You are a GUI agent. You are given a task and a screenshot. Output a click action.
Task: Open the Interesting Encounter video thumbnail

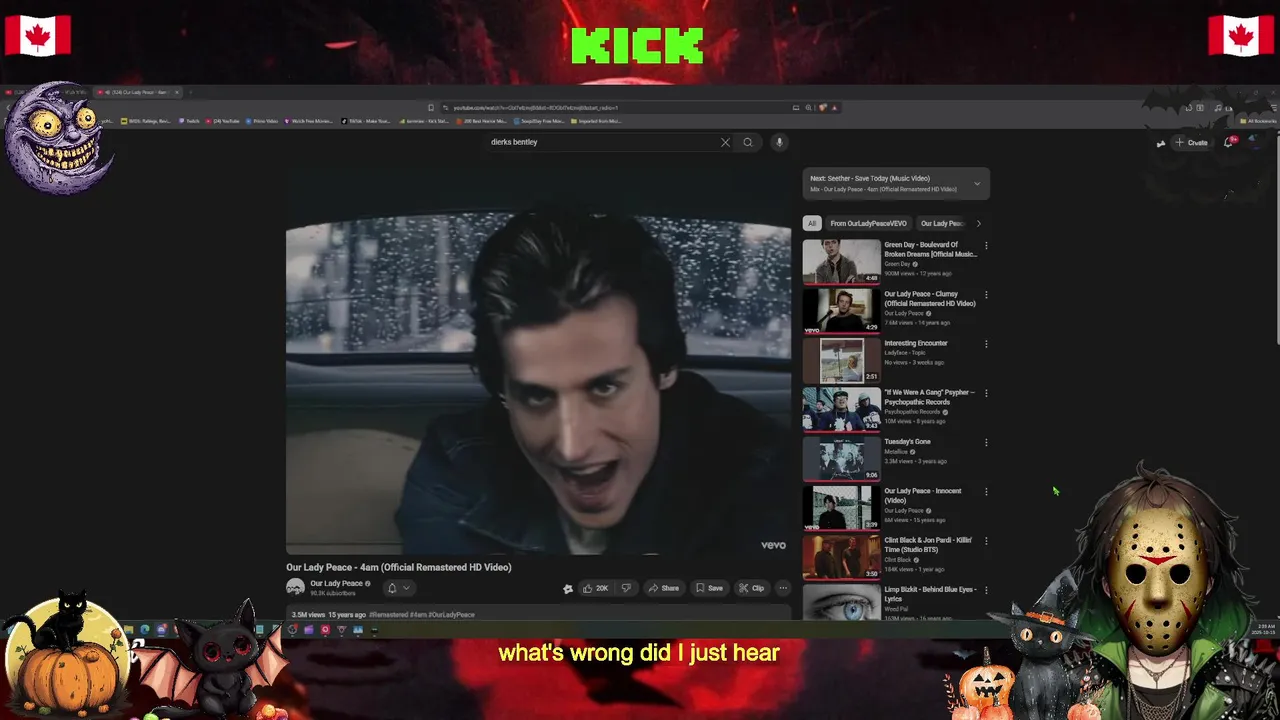coord(841,360)
